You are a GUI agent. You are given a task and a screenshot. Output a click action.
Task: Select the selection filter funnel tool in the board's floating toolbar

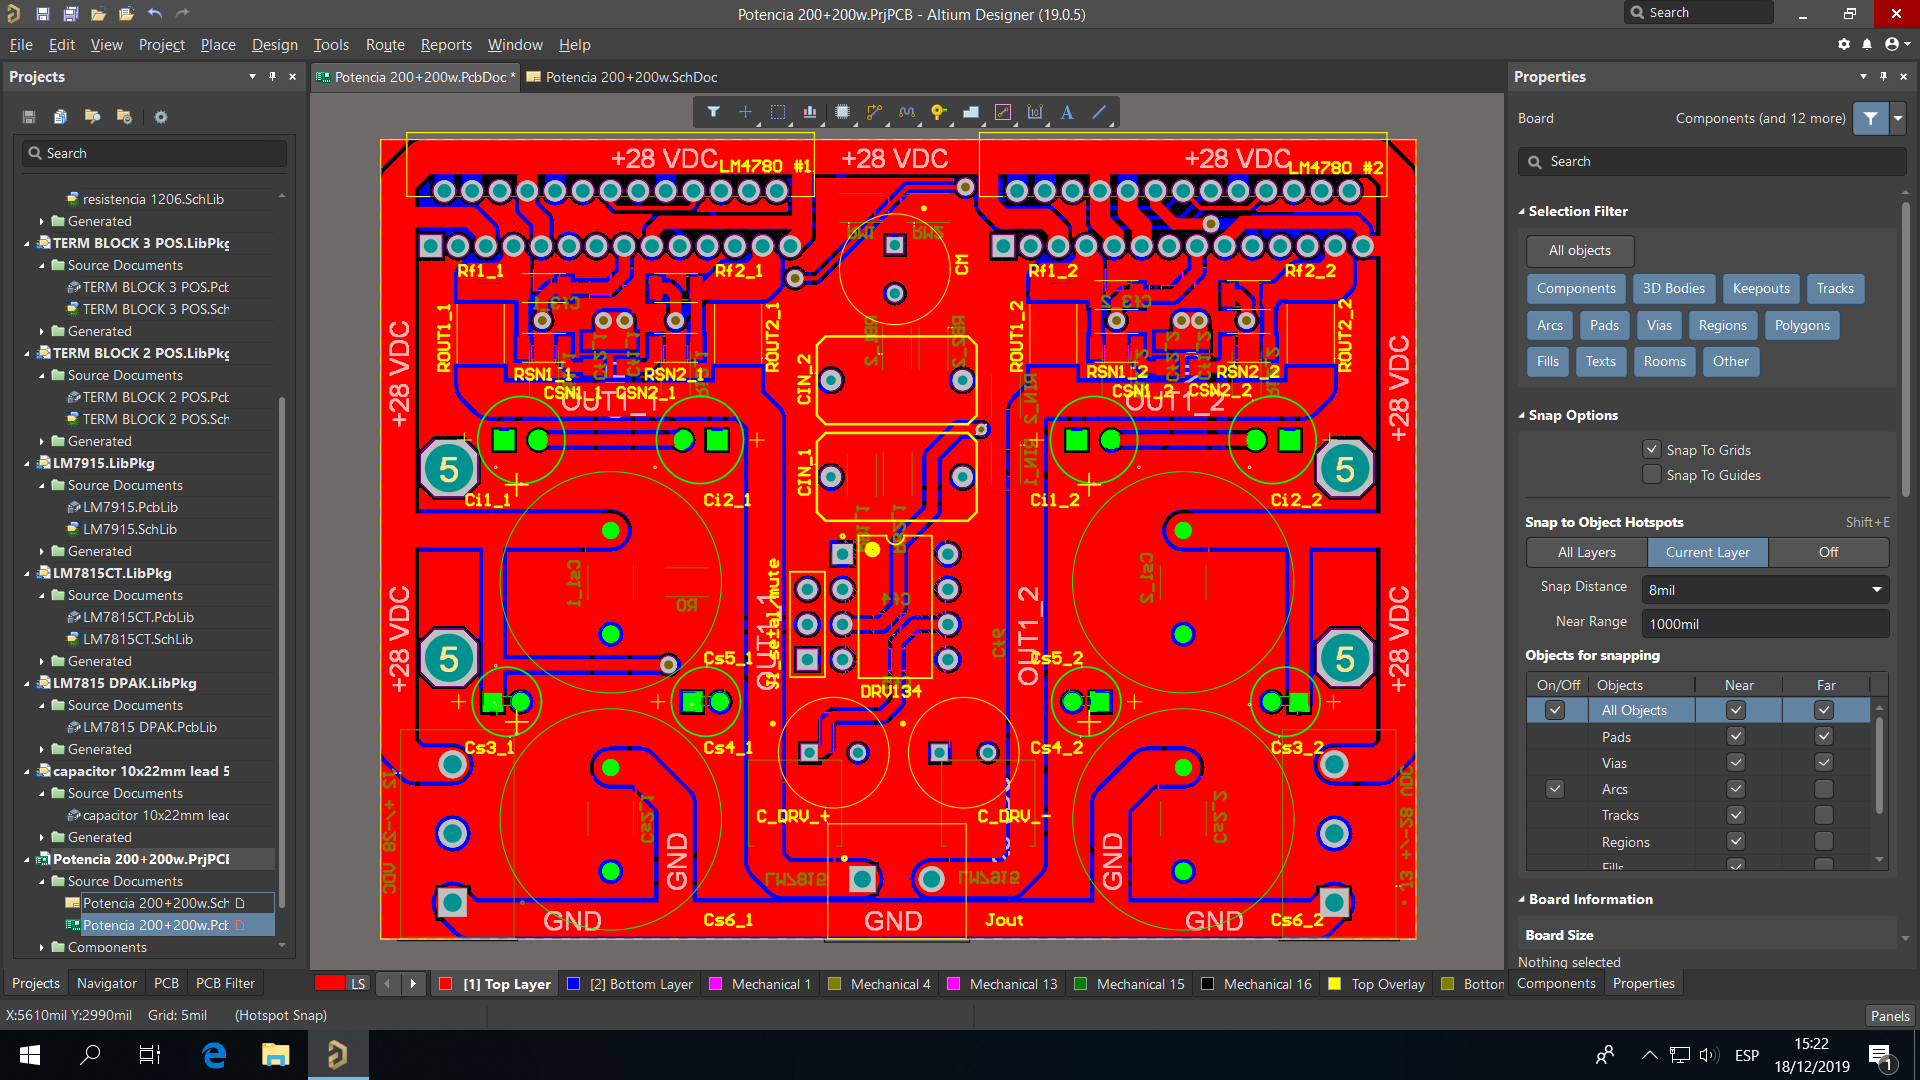pos(713,112)
